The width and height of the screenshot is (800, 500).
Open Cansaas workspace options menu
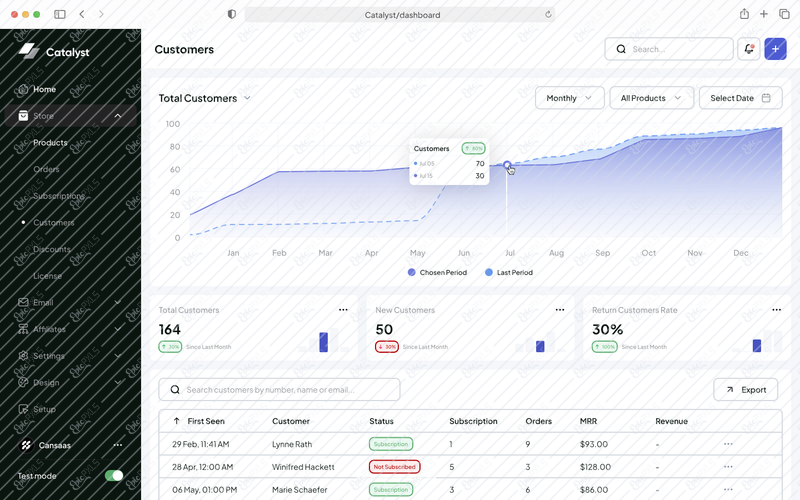point(118,445)
